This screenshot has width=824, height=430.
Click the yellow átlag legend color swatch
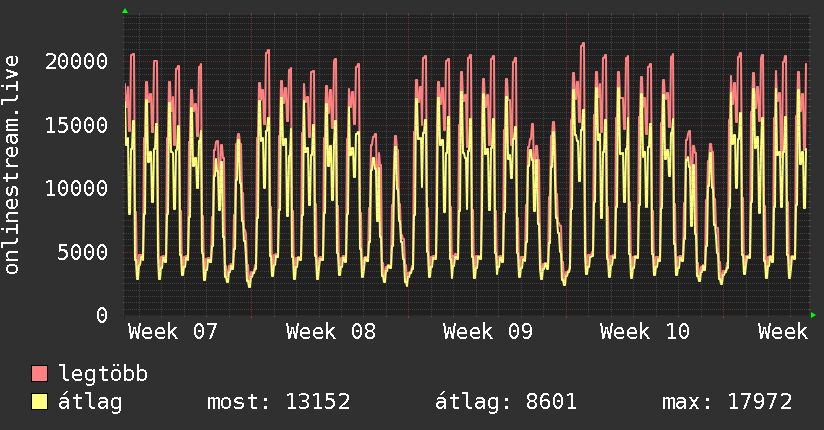(39, 403)
